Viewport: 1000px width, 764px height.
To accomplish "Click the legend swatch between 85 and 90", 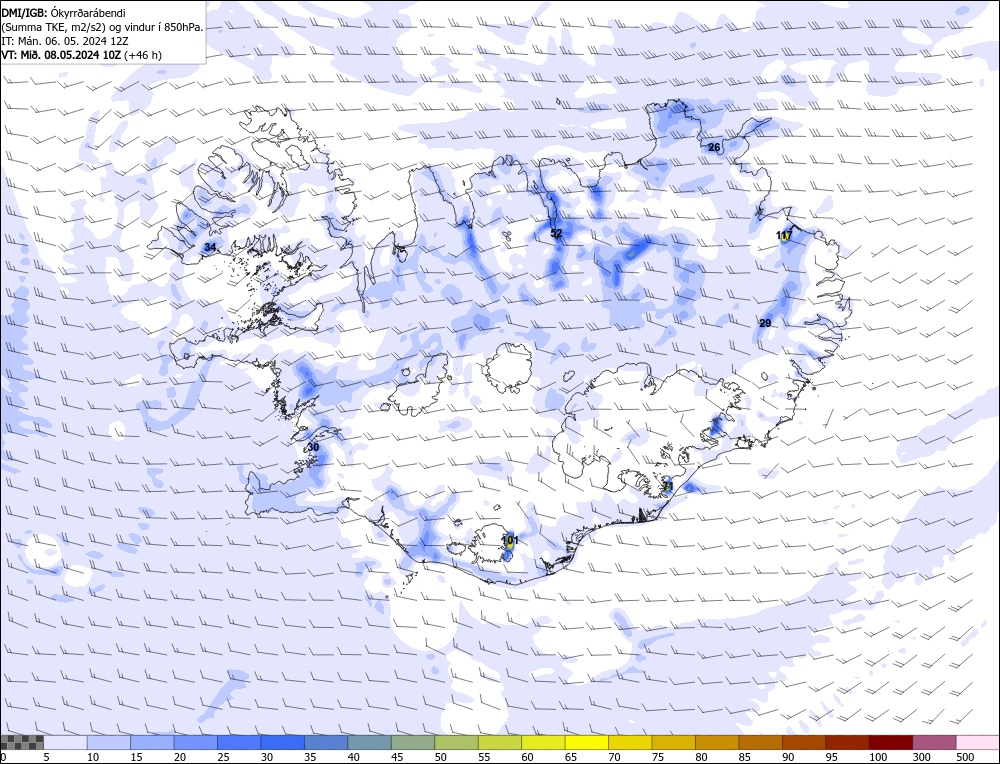I will (x=760, y=742).
